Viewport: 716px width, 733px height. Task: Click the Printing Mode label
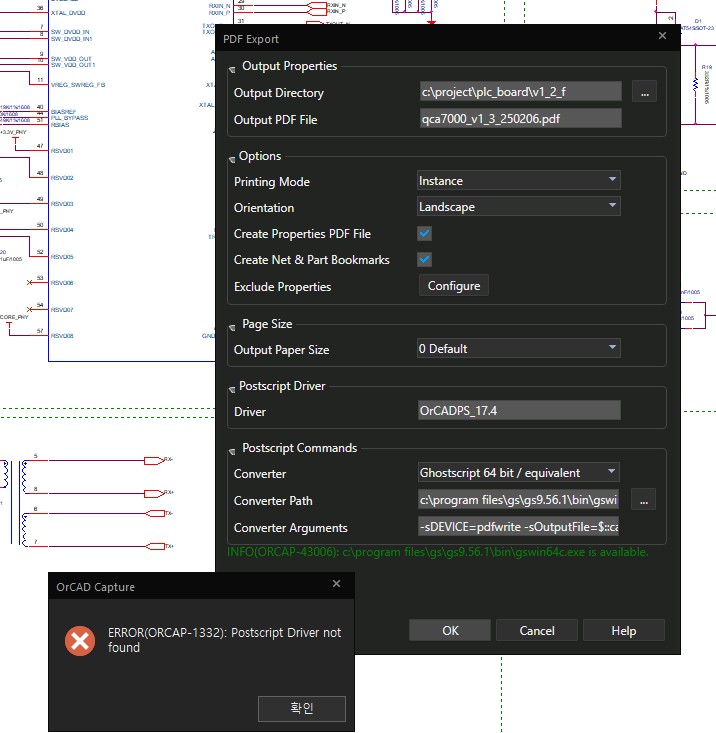[272, 181]
